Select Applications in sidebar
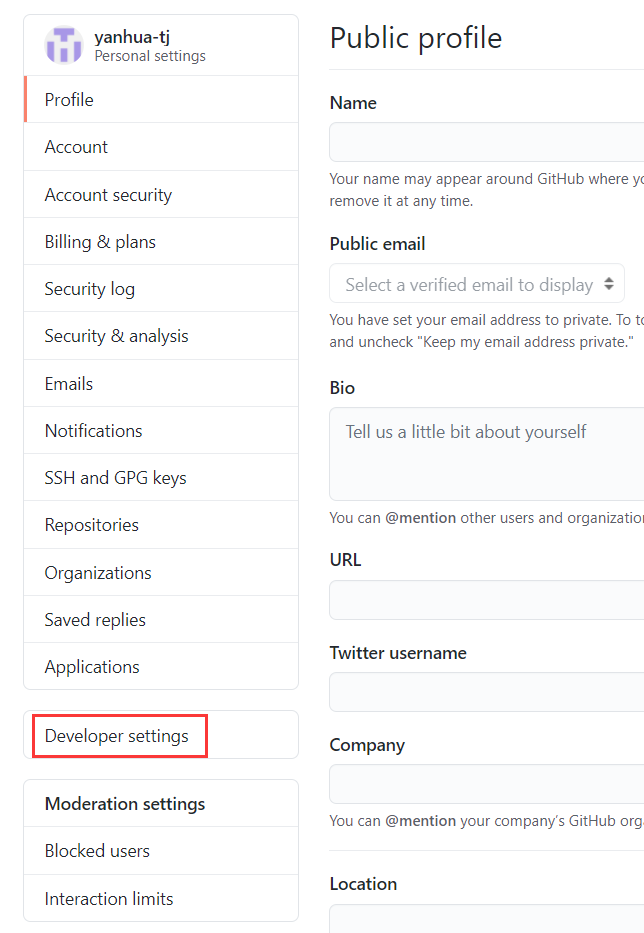The width and height of the screenshot is (644, 933). tap(161, 666)
